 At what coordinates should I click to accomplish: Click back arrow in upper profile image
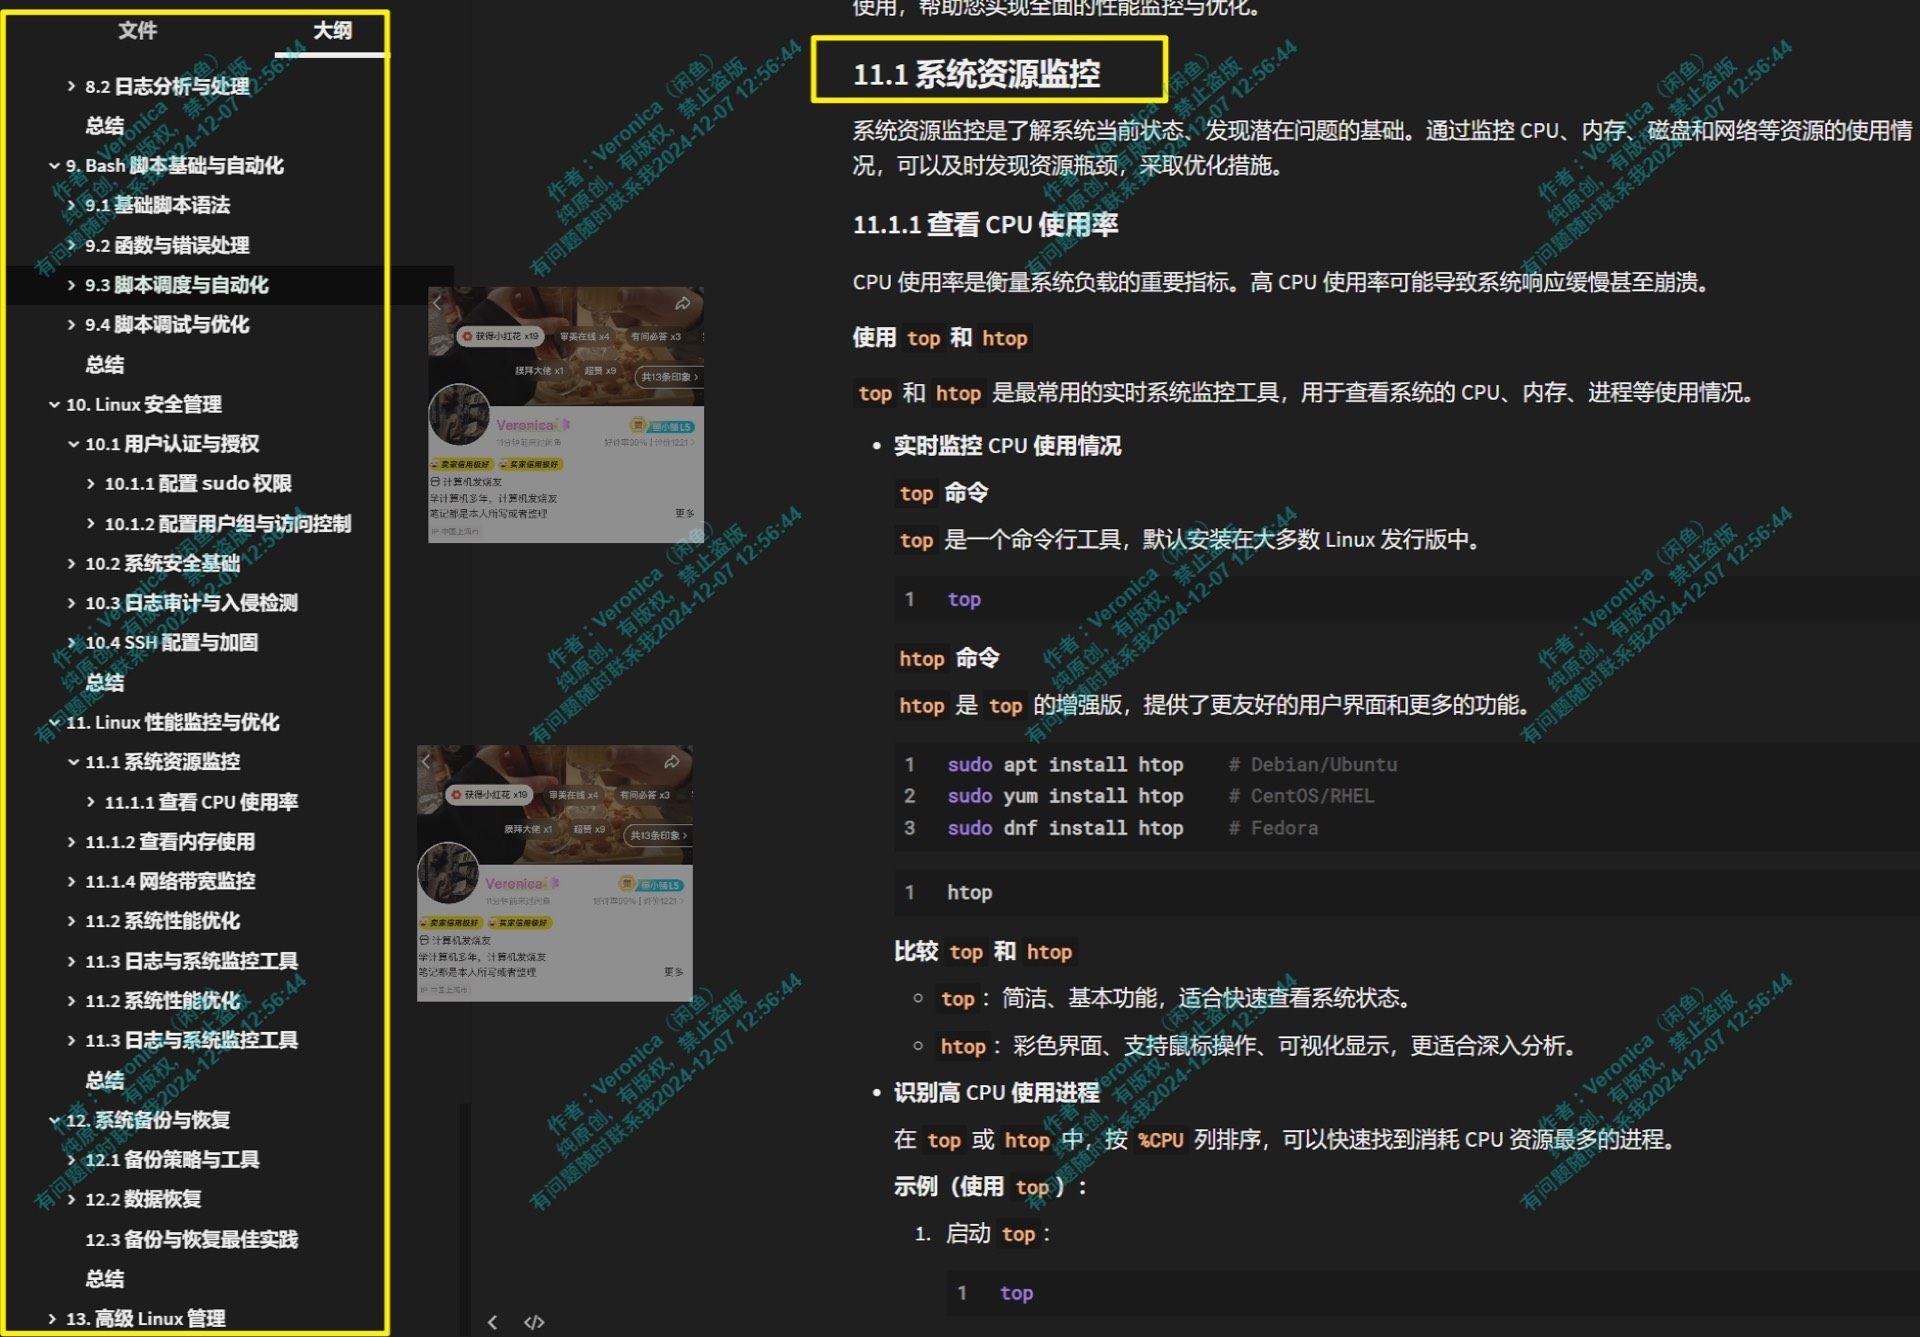tap(437, 303)
